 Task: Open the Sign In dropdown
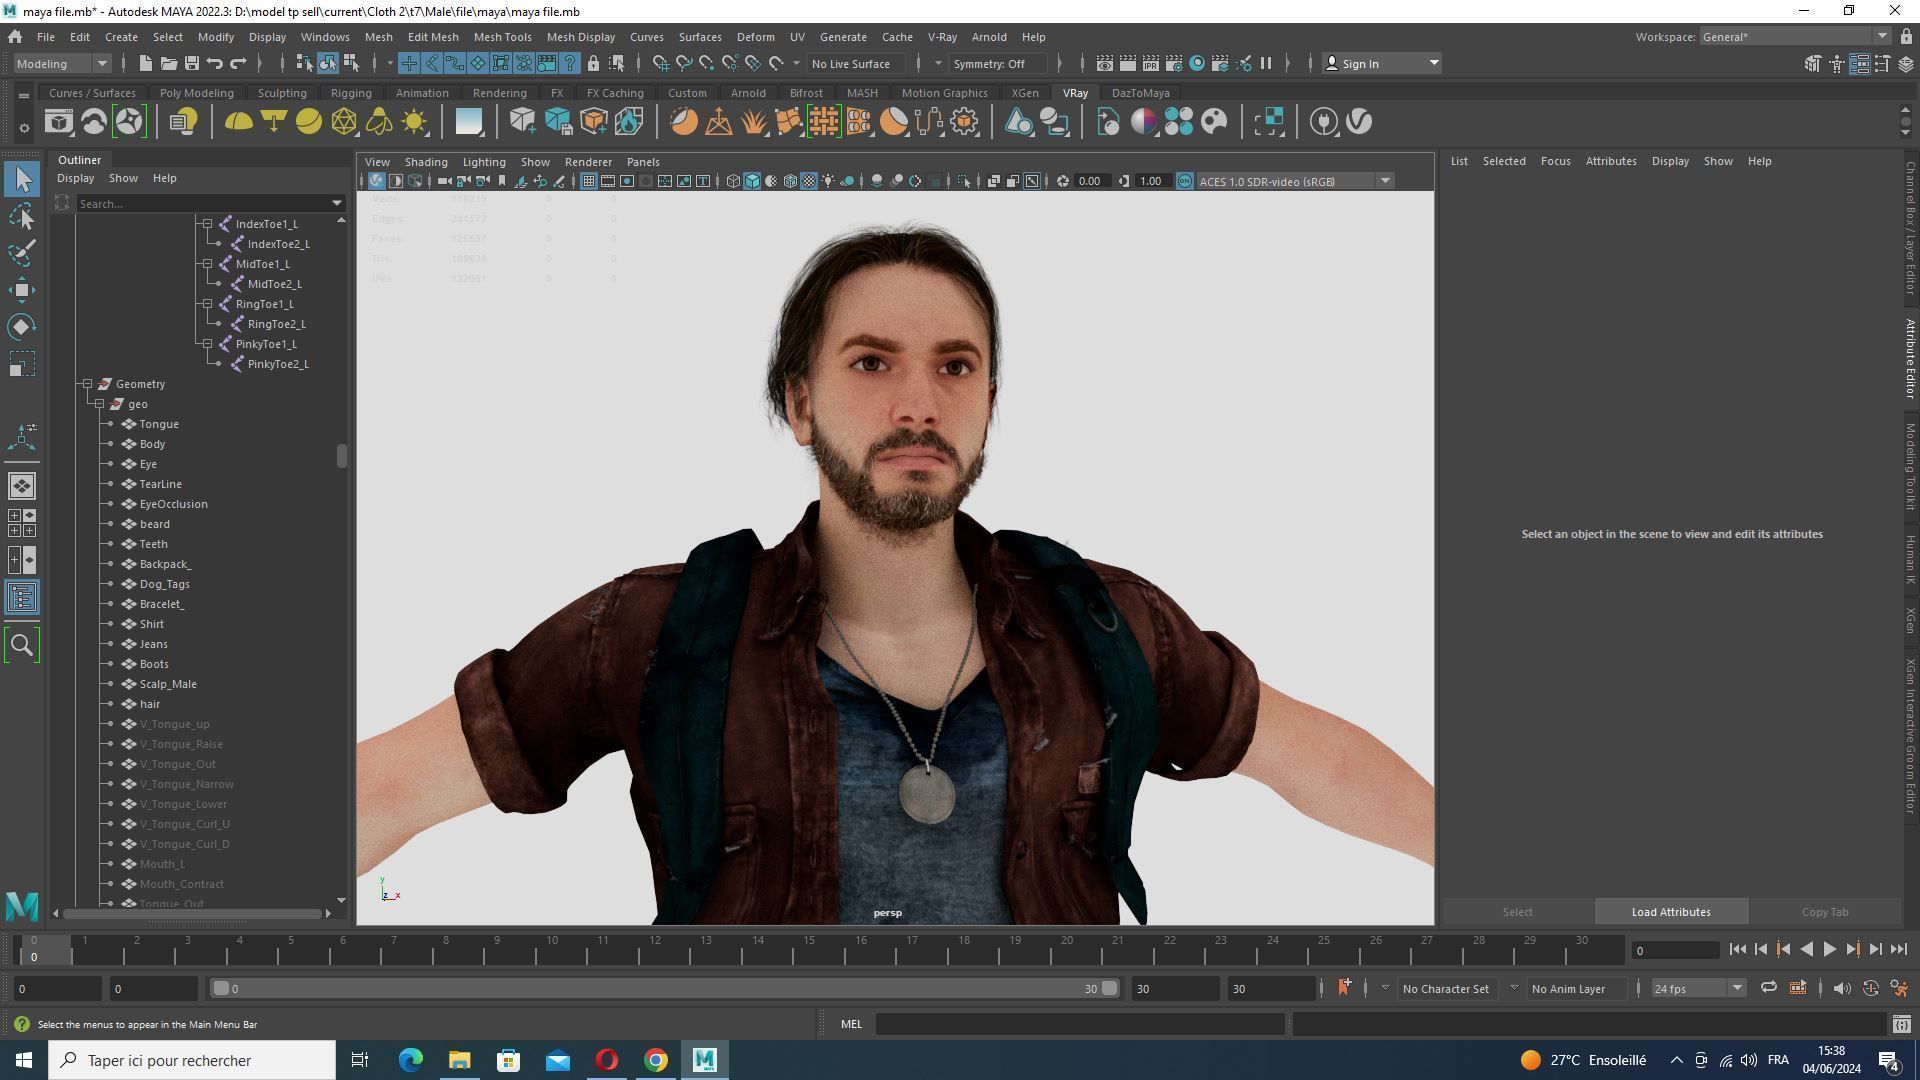coord(1382,63)
